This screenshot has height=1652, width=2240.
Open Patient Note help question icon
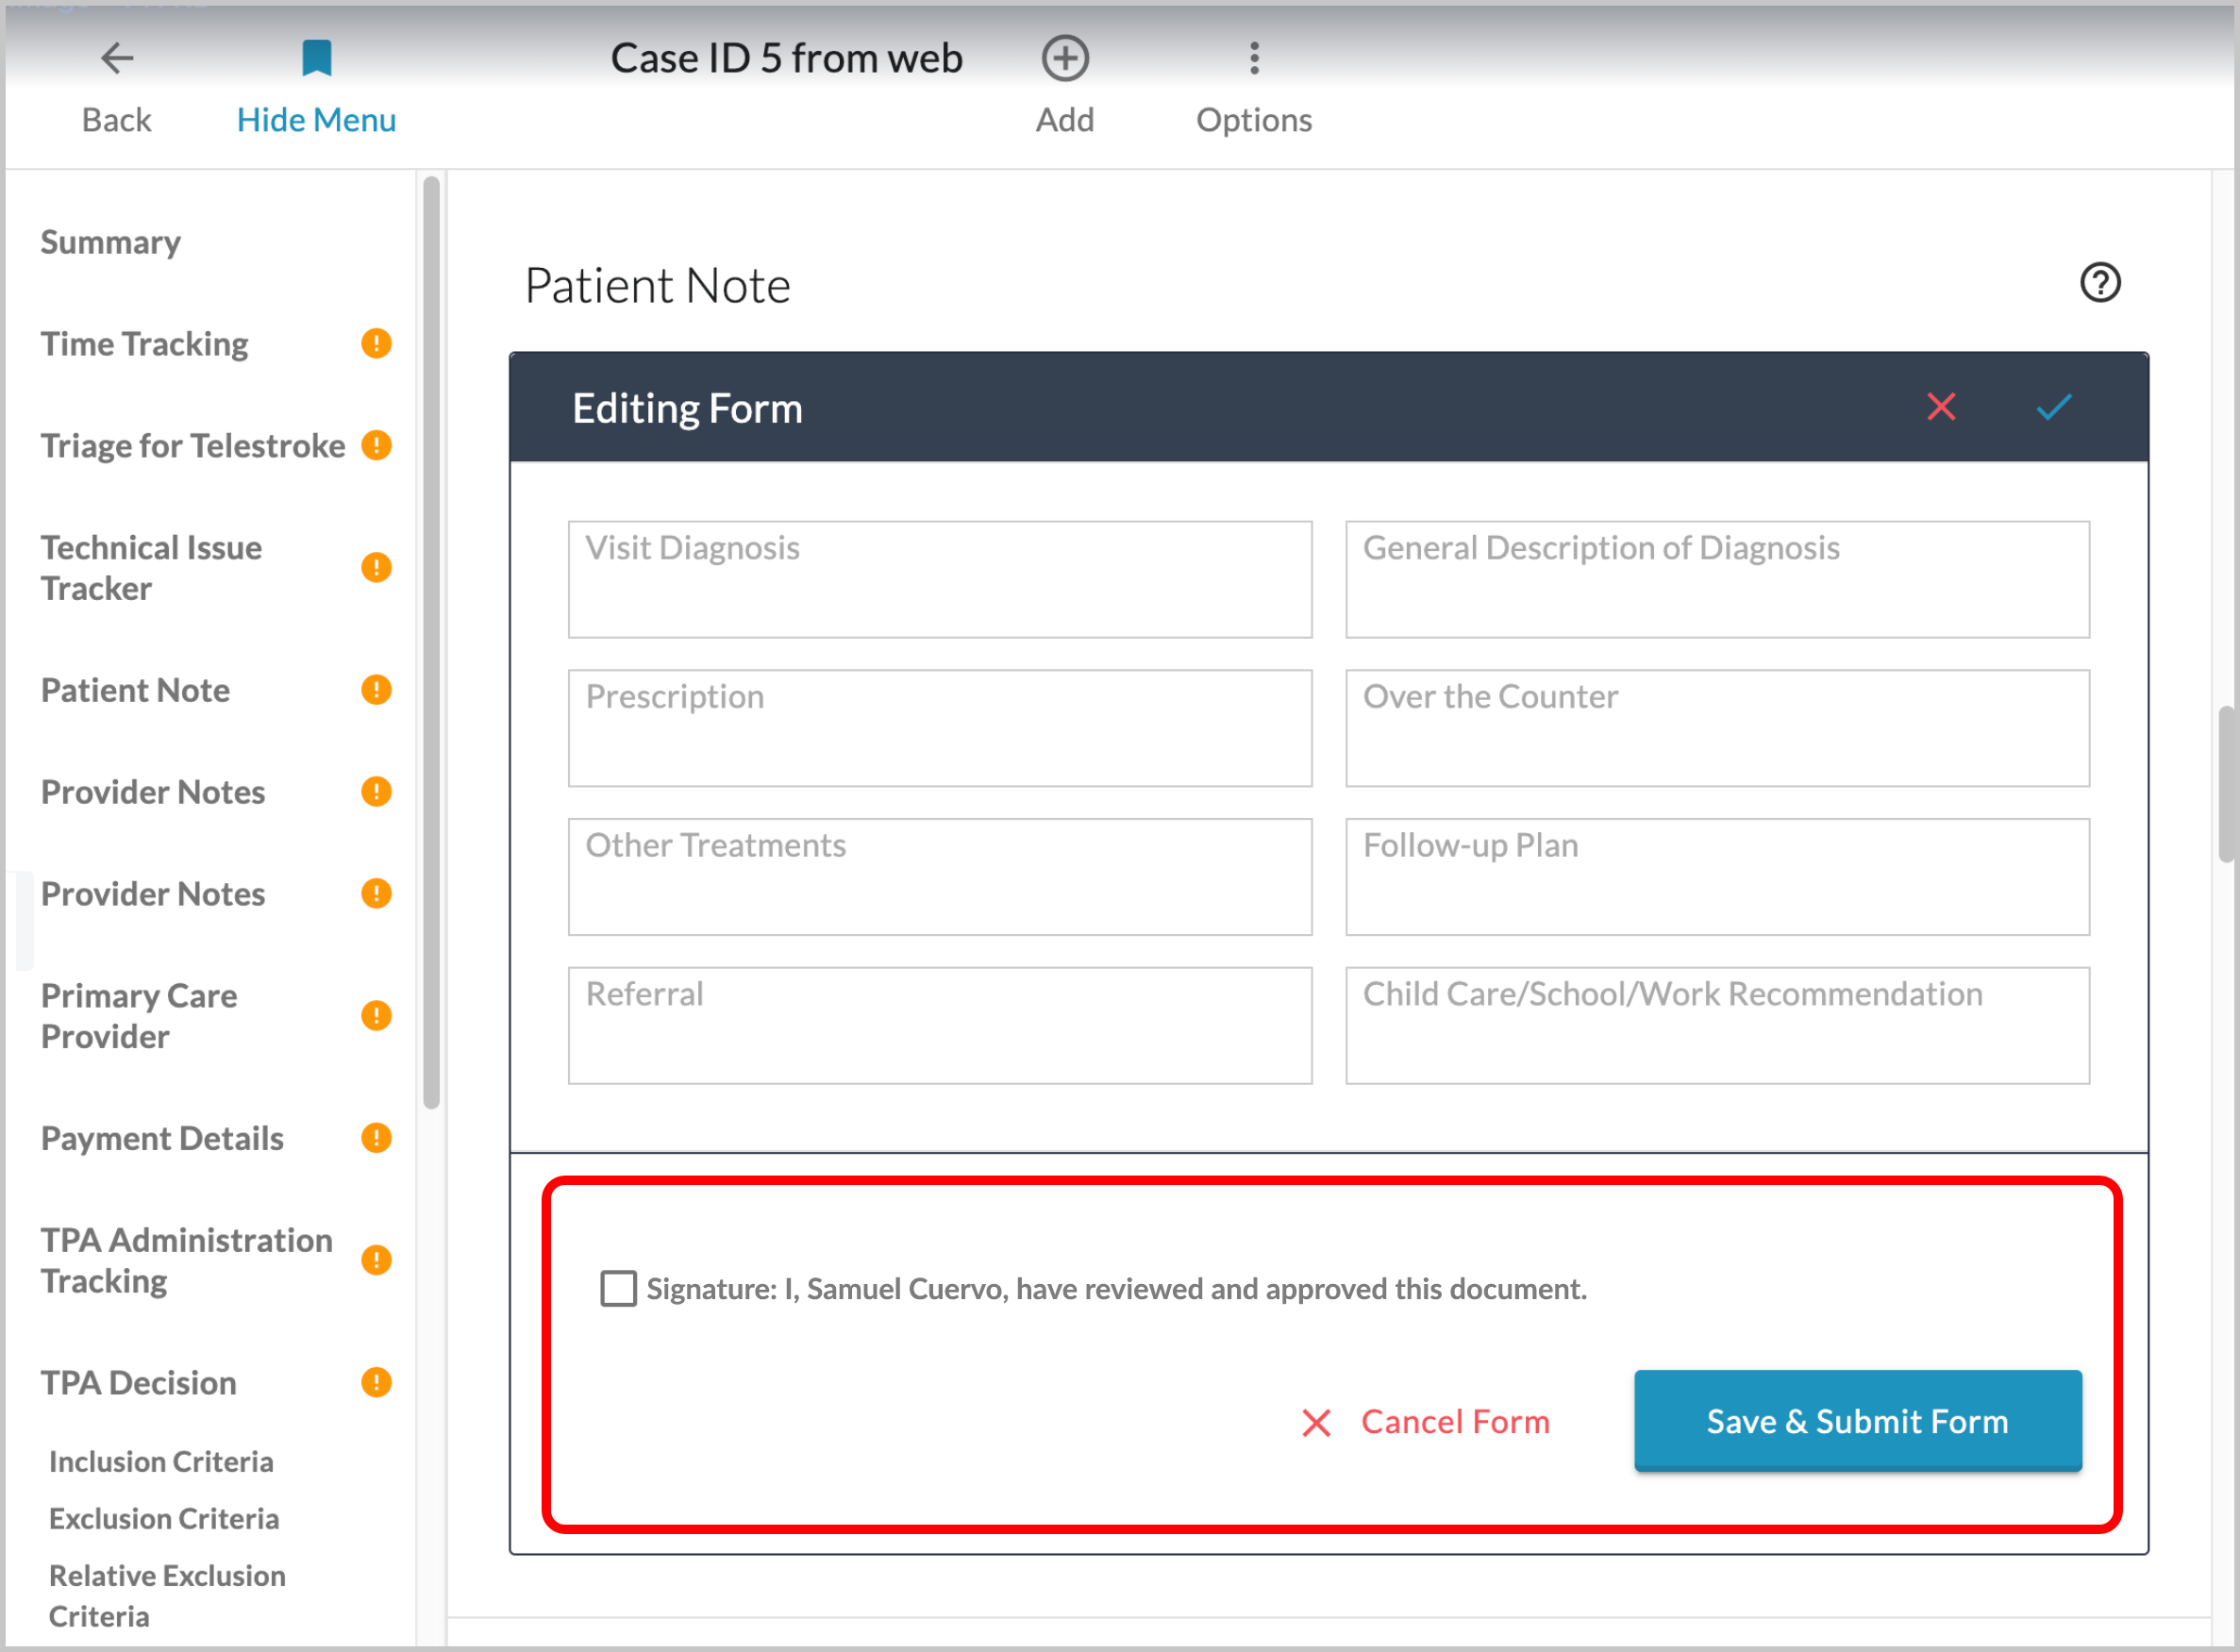tap(2100, 283)
